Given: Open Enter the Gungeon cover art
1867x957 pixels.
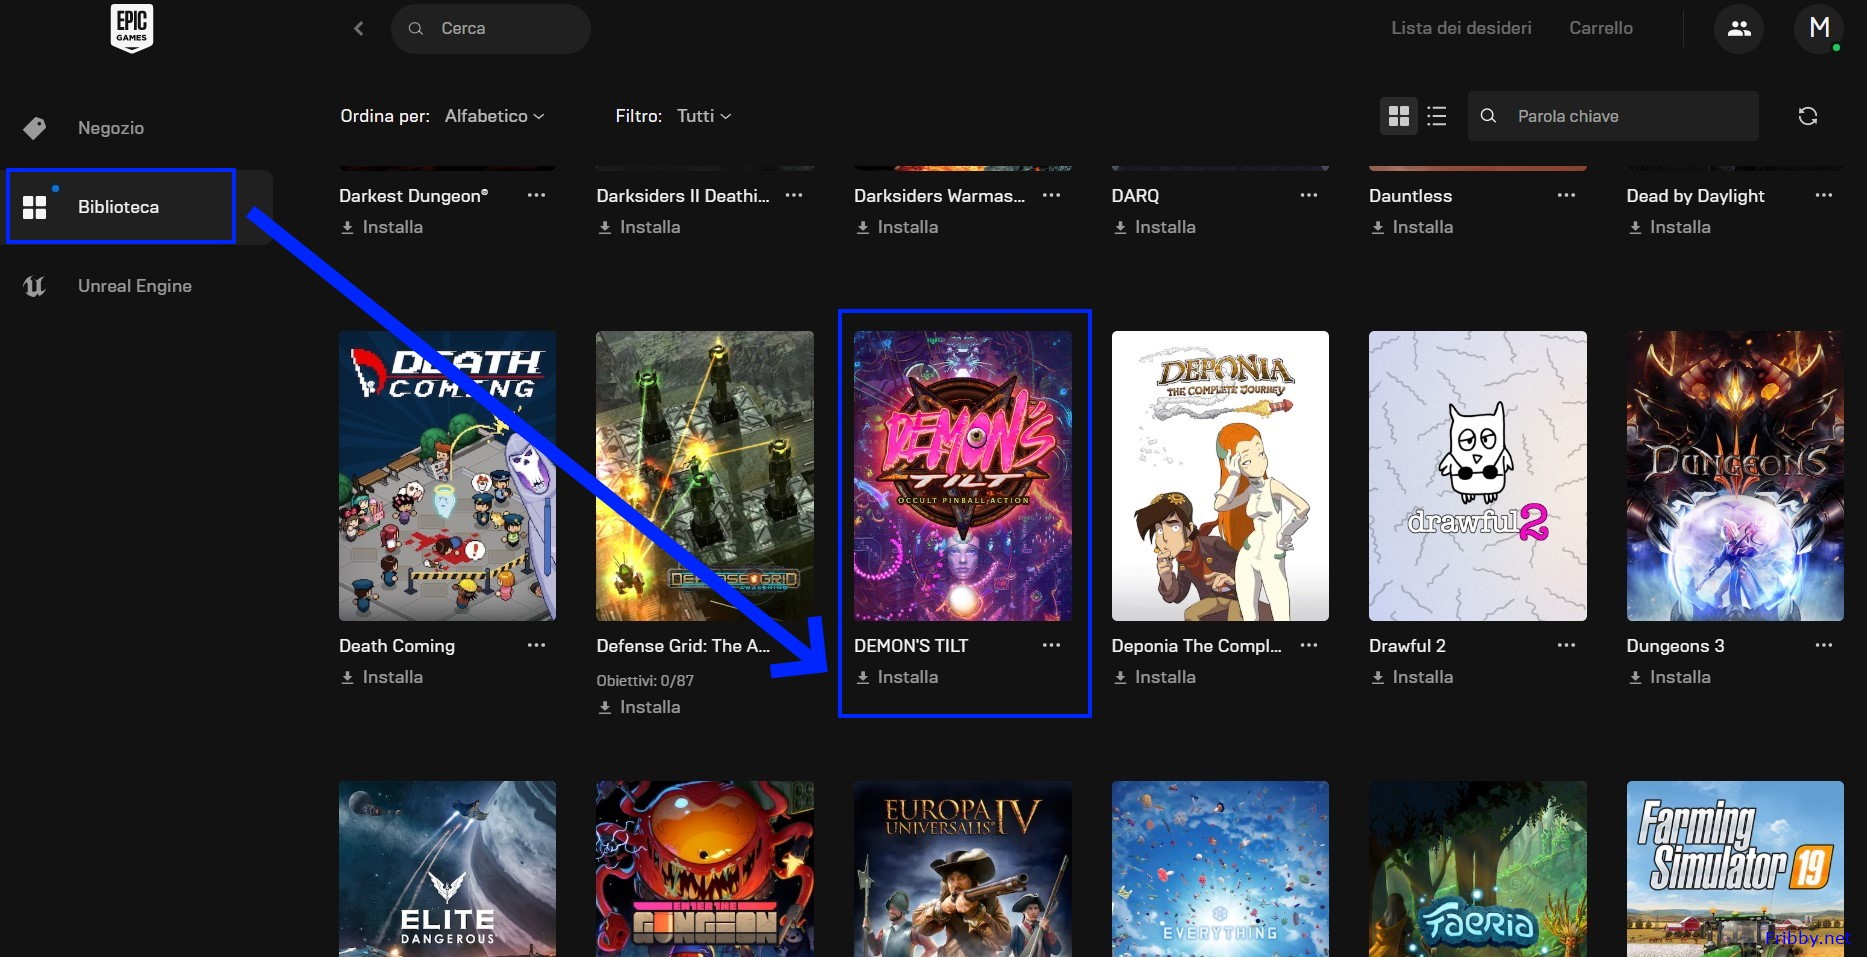Looking at the screenshot, I should [x=705, y=869].
